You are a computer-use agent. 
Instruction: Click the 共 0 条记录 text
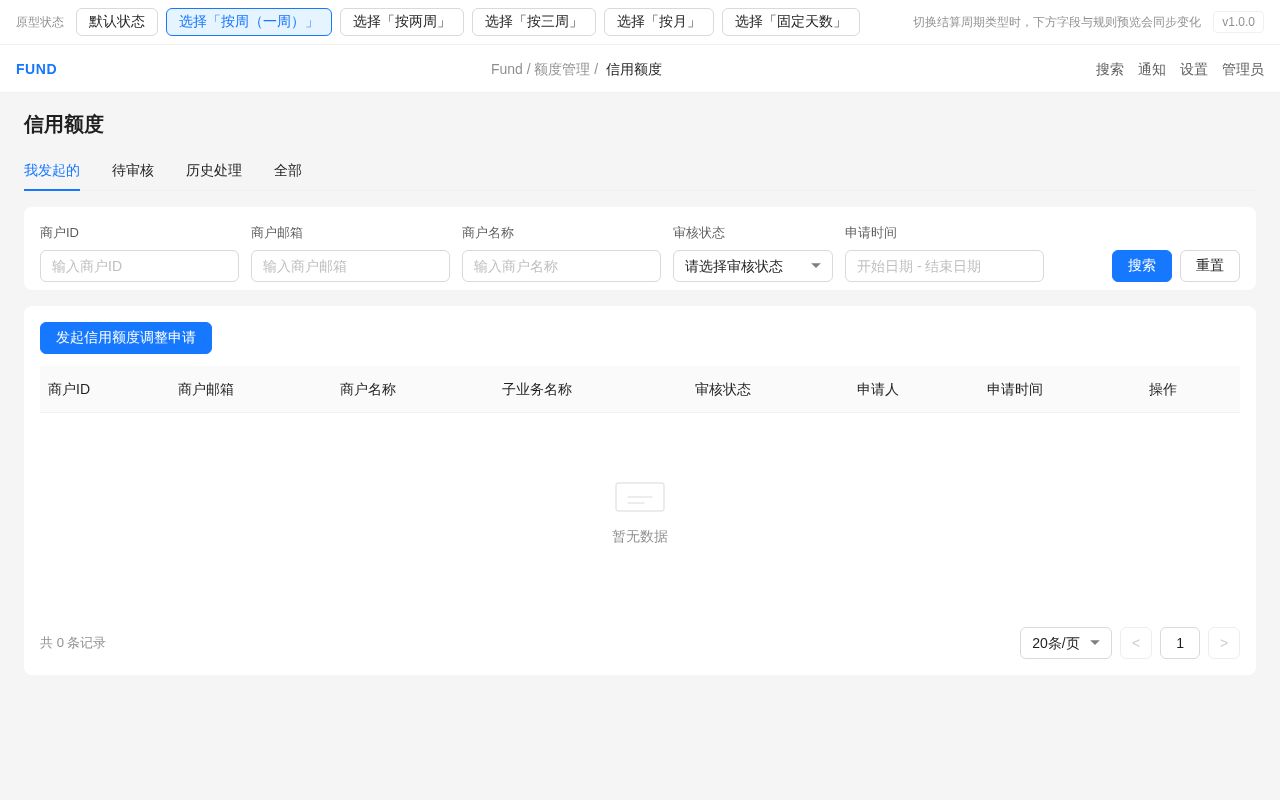click(x=73, y=643)
